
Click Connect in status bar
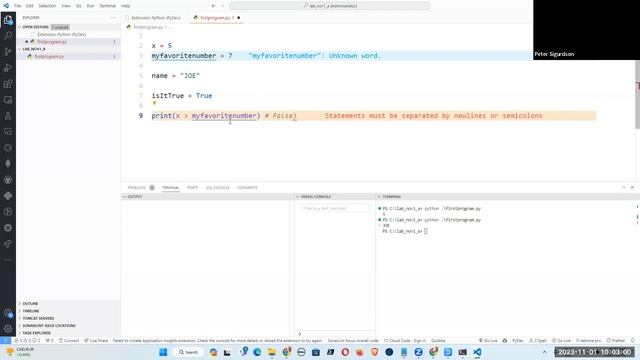(69, 340)
